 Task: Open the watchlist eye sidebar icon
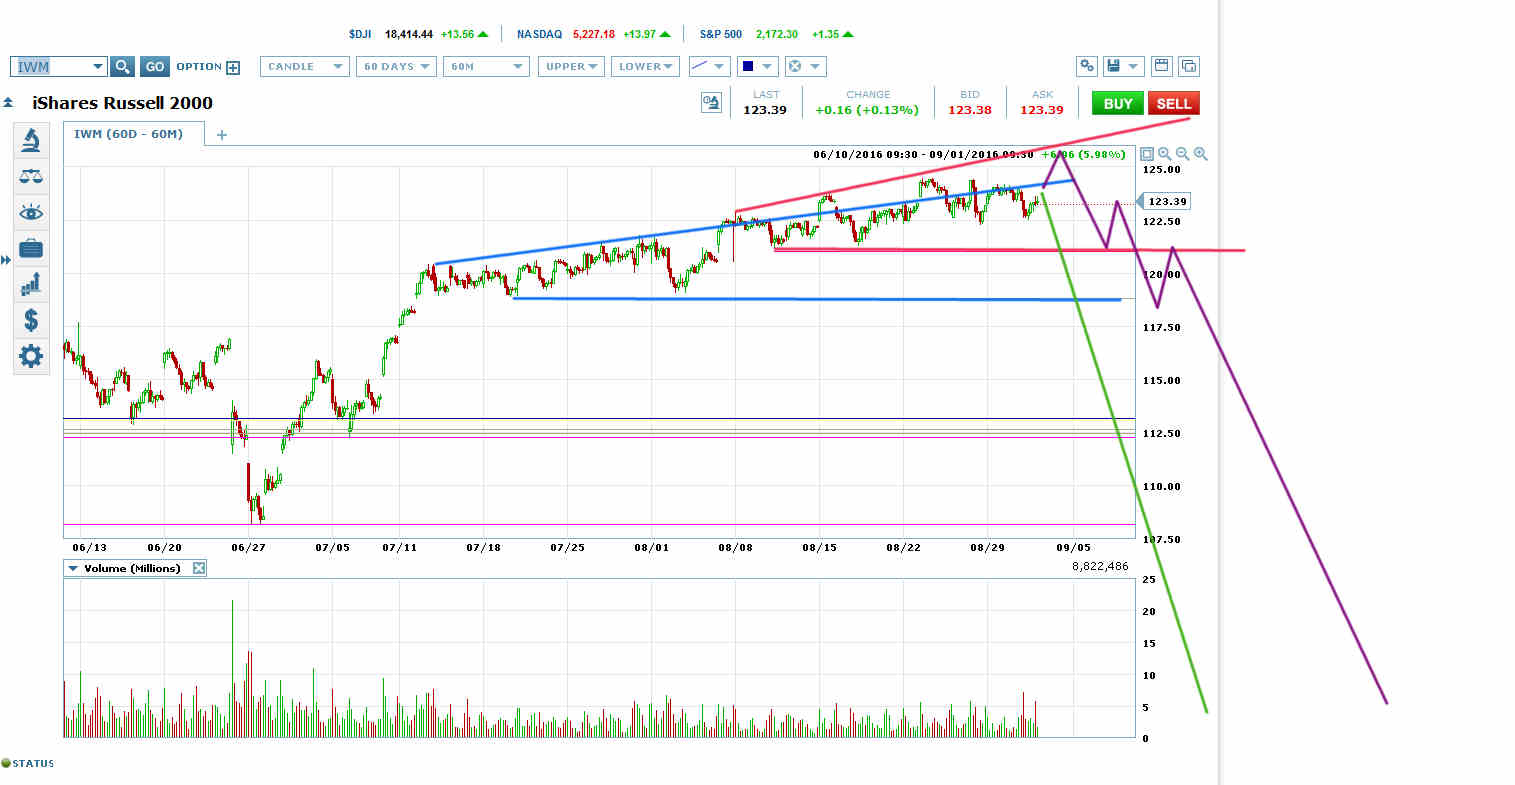click(31, 213)
